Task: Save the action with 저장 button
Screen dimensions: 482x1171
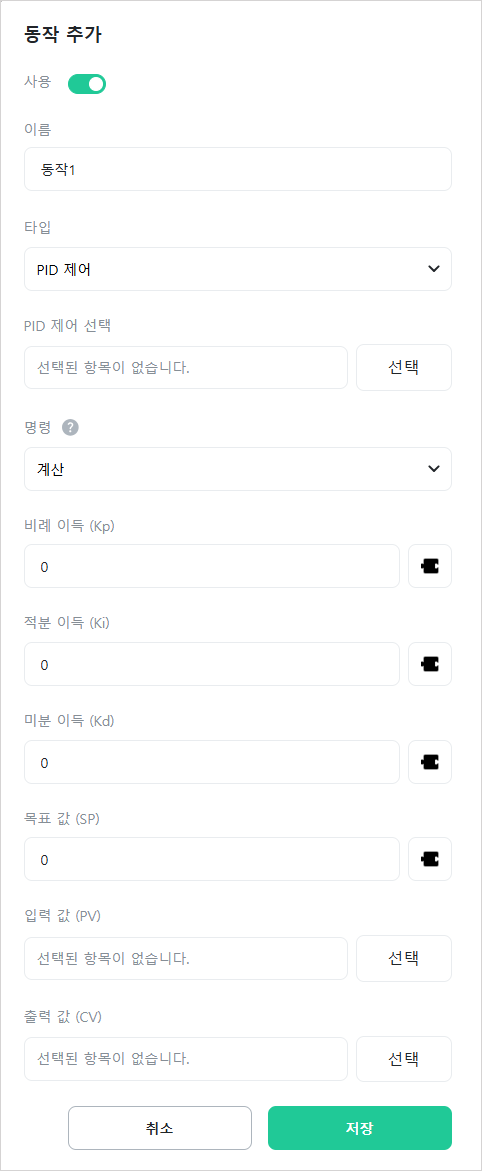Action: tap(360, 1128)
